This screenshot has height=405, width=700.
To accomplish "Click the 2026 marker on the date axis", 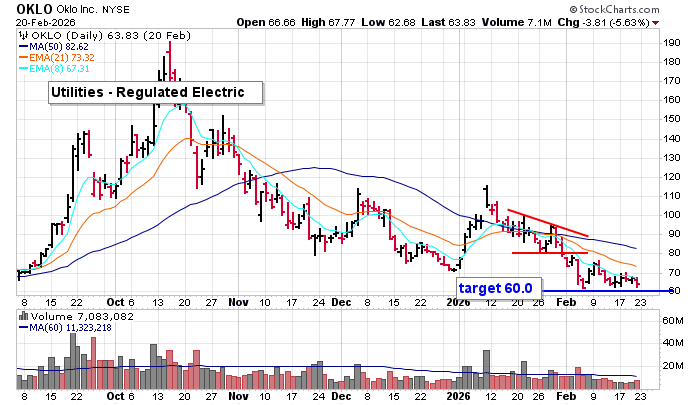I will tap(458, 301).
